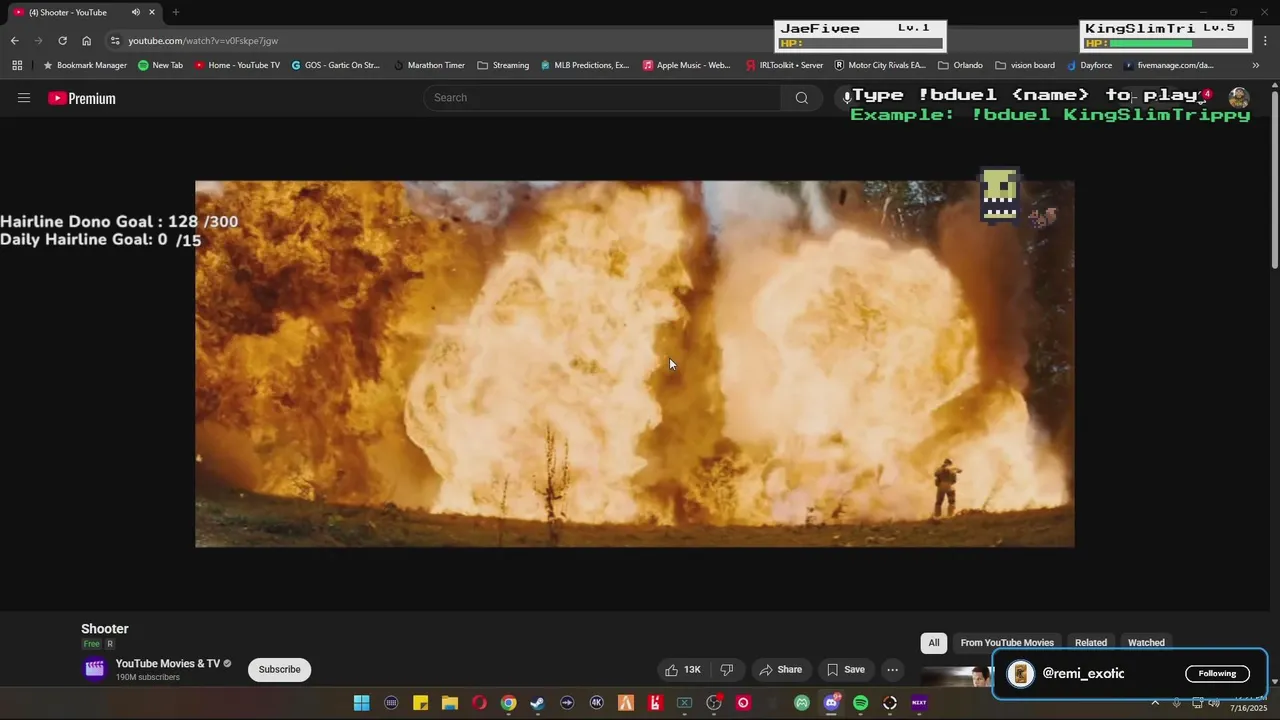1280x720 pixels.
Task: Open Steam from the taskbar
Action: [538, 703]
